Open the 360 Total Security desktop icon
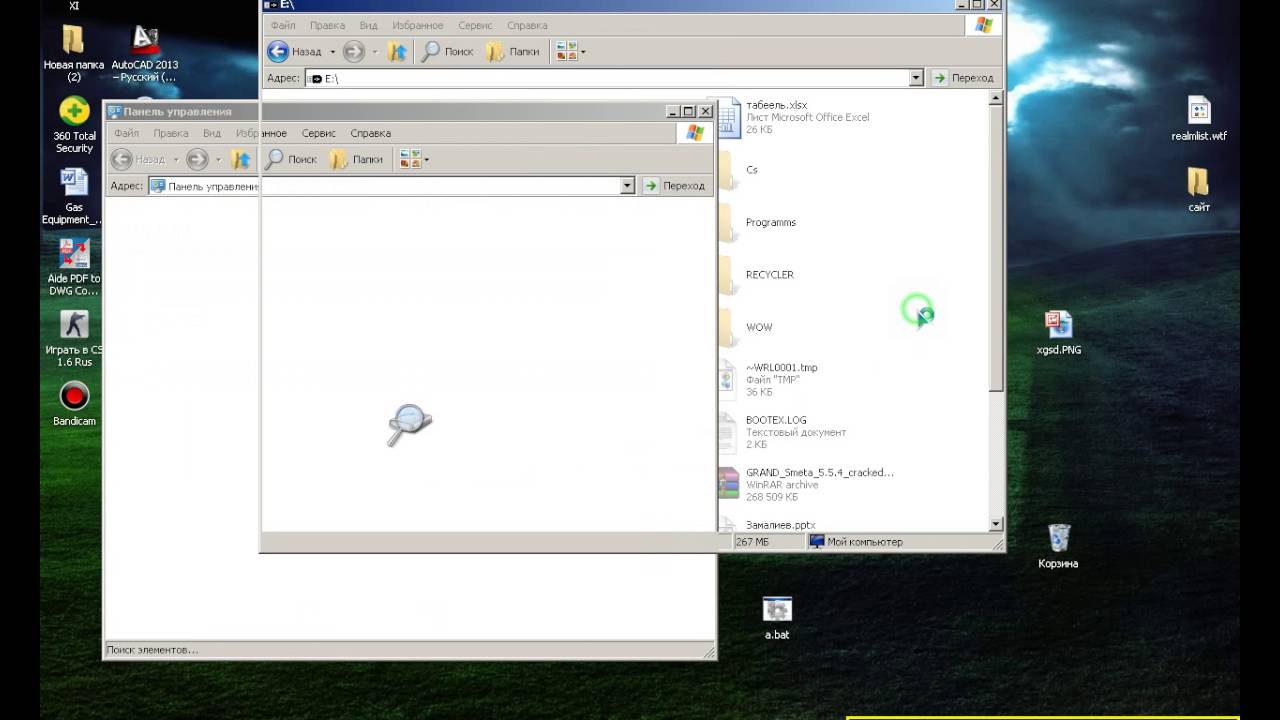Screen dimensions: 1280x720 74,125
